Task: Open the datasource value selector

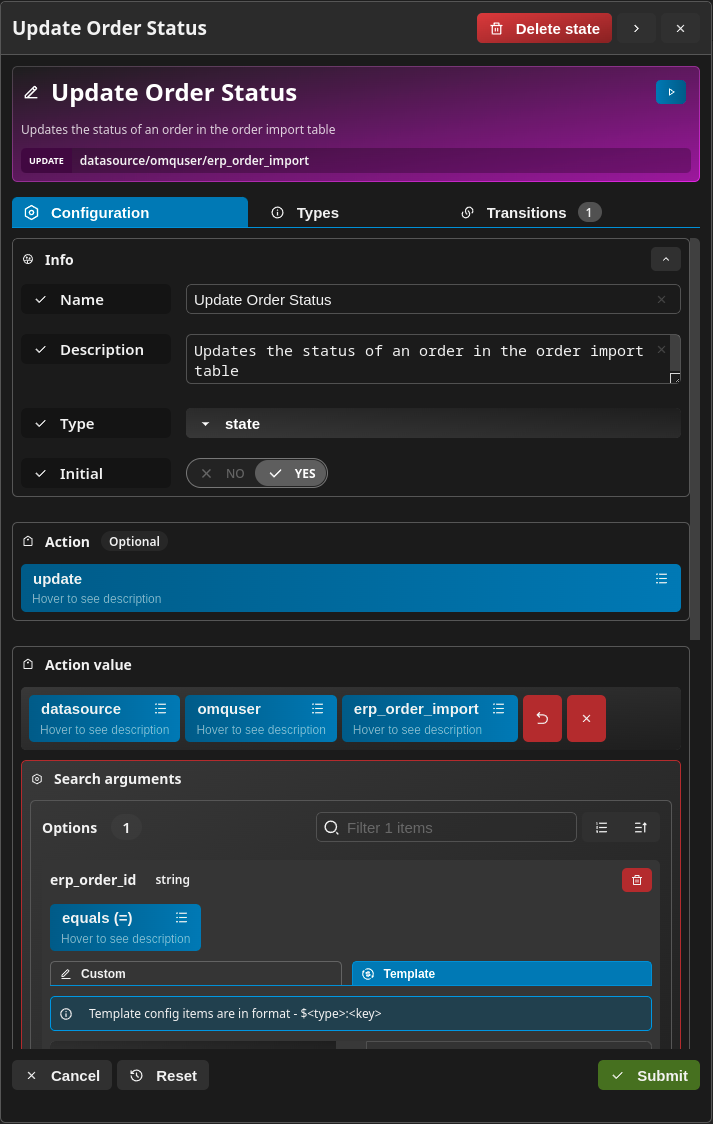Action: [x=104, y=718]
